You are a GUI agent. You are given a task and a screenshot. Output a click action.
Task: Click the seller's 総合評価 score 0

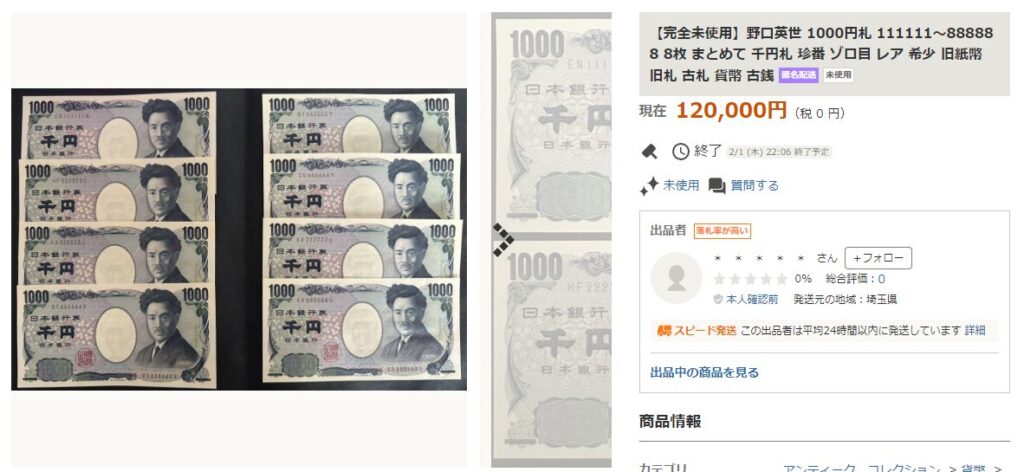pyautogui.click(x=881, y=279)
